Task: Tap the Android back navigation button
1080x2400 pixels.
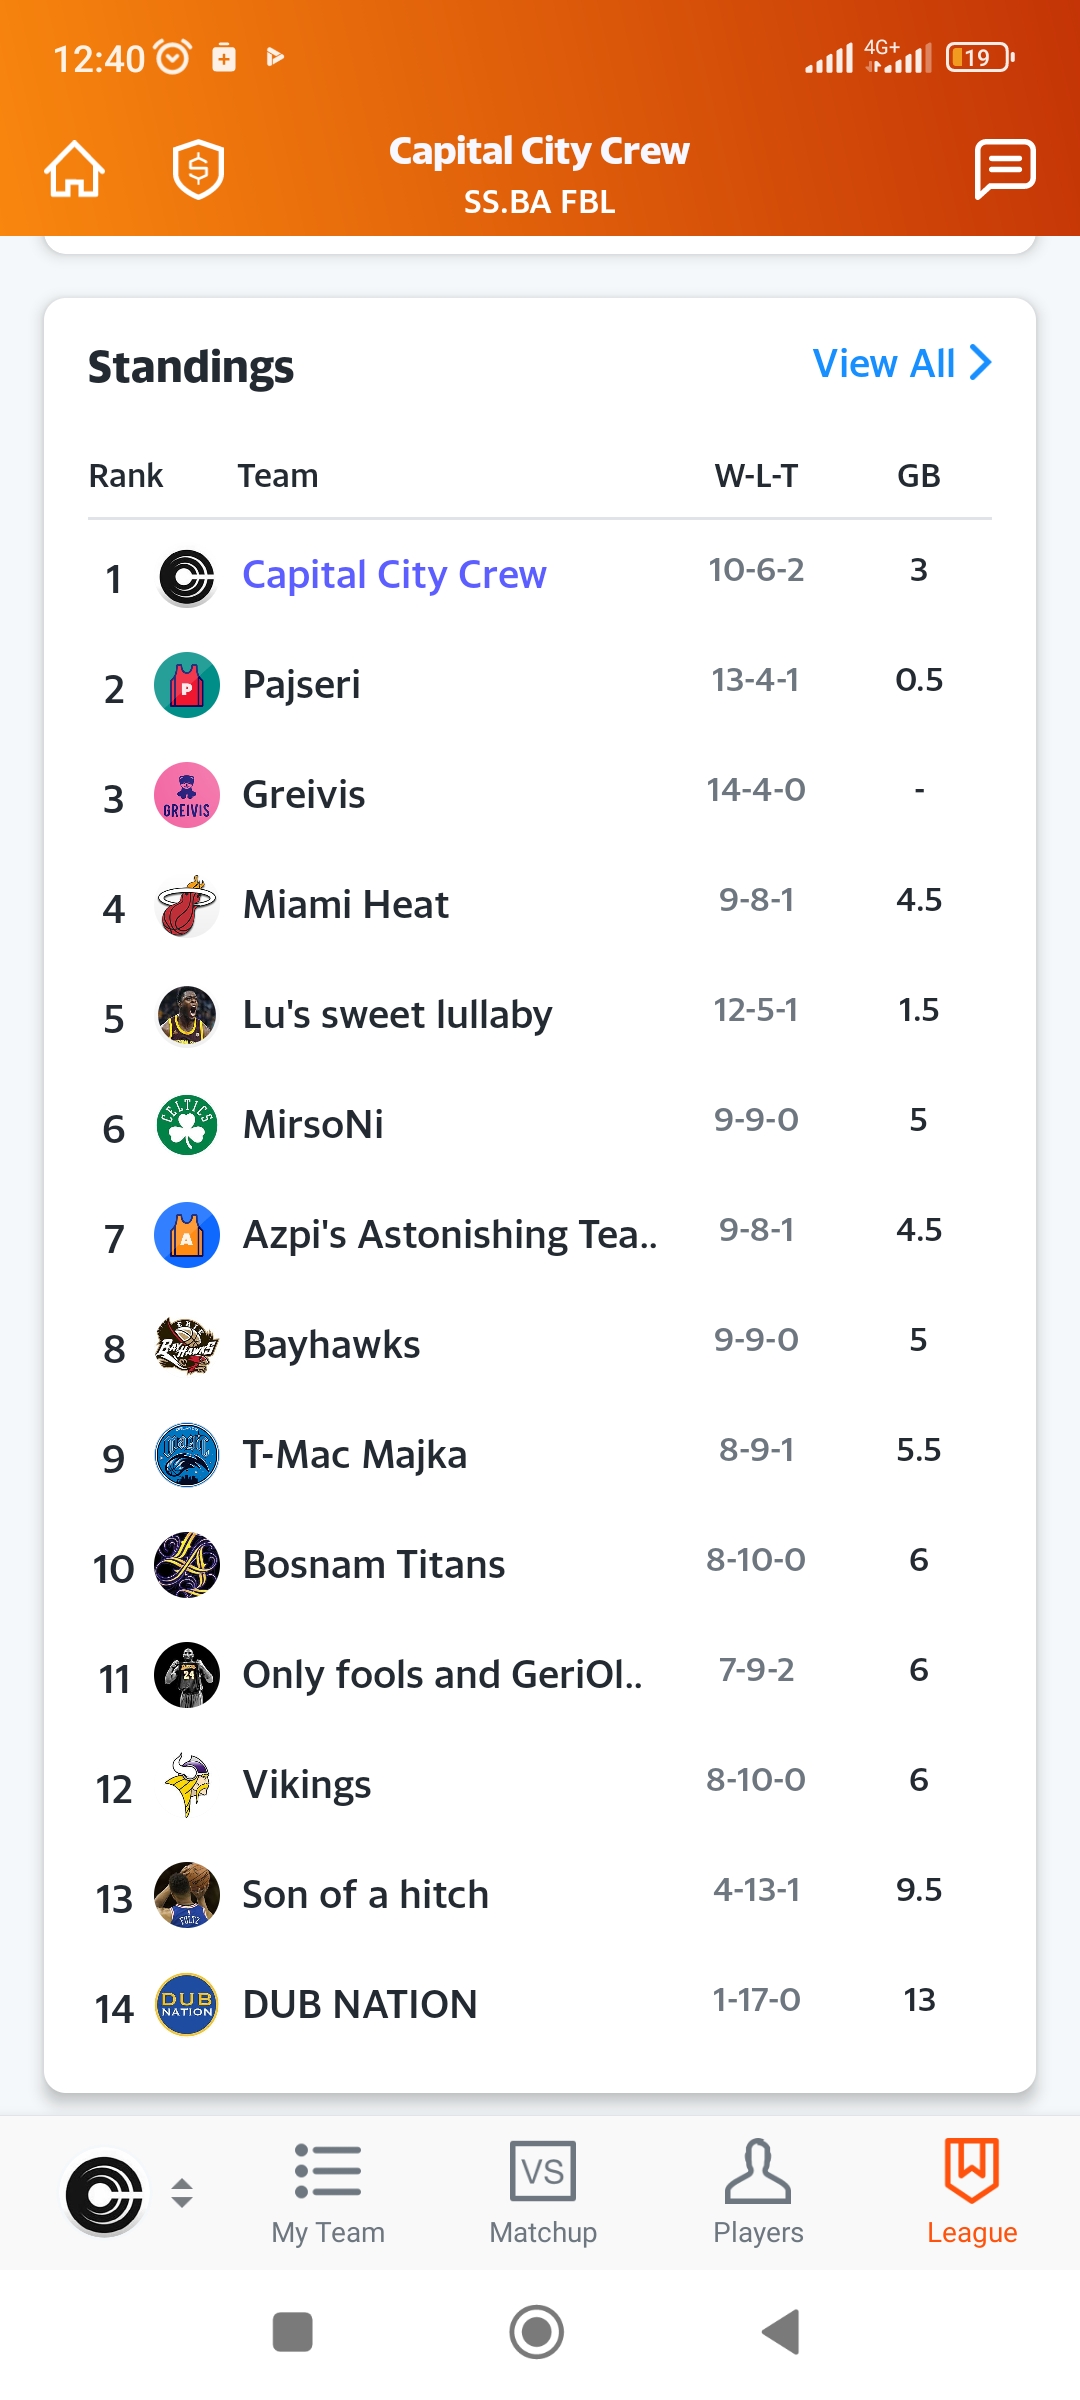Action: tap(781, 2332)
